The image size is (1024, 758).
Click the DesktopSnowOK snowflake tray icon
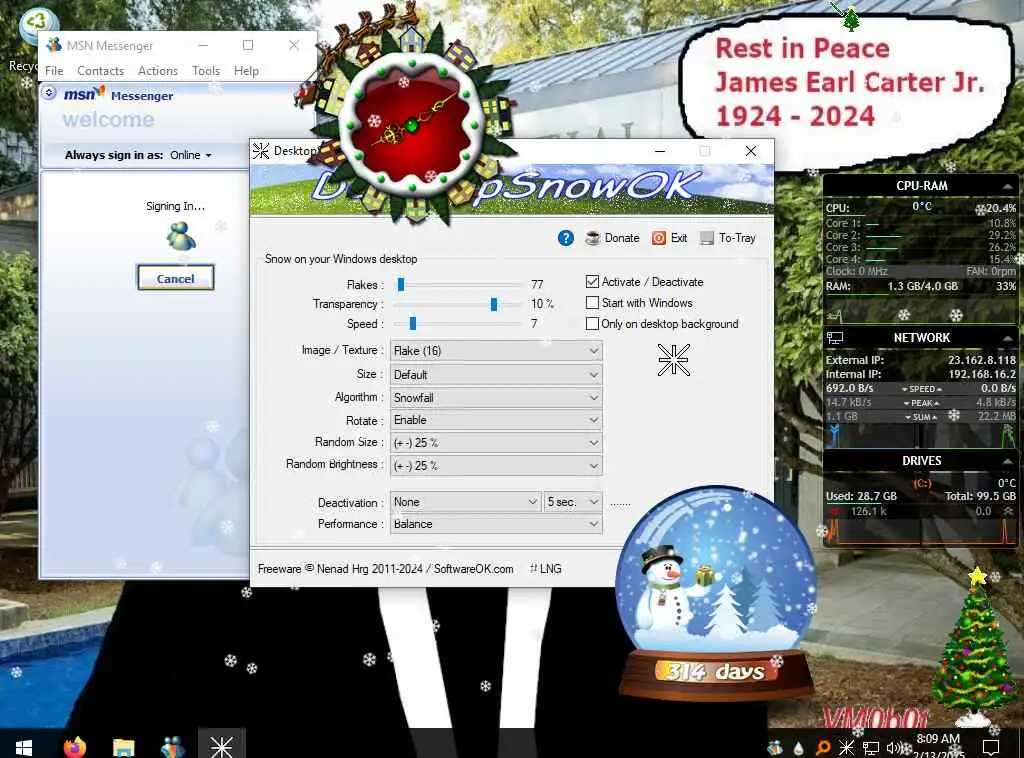[x=846, y=748]
